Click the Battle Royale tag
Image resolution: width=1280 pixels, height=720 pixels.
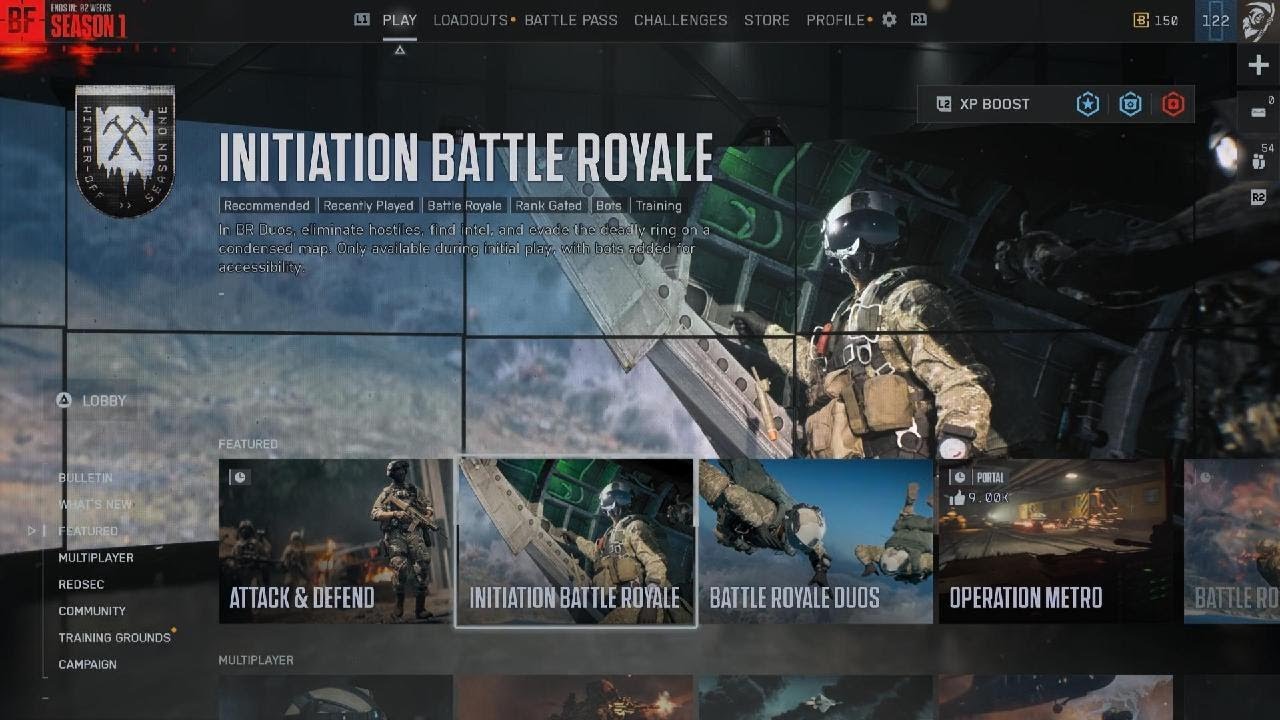point(464,206)
